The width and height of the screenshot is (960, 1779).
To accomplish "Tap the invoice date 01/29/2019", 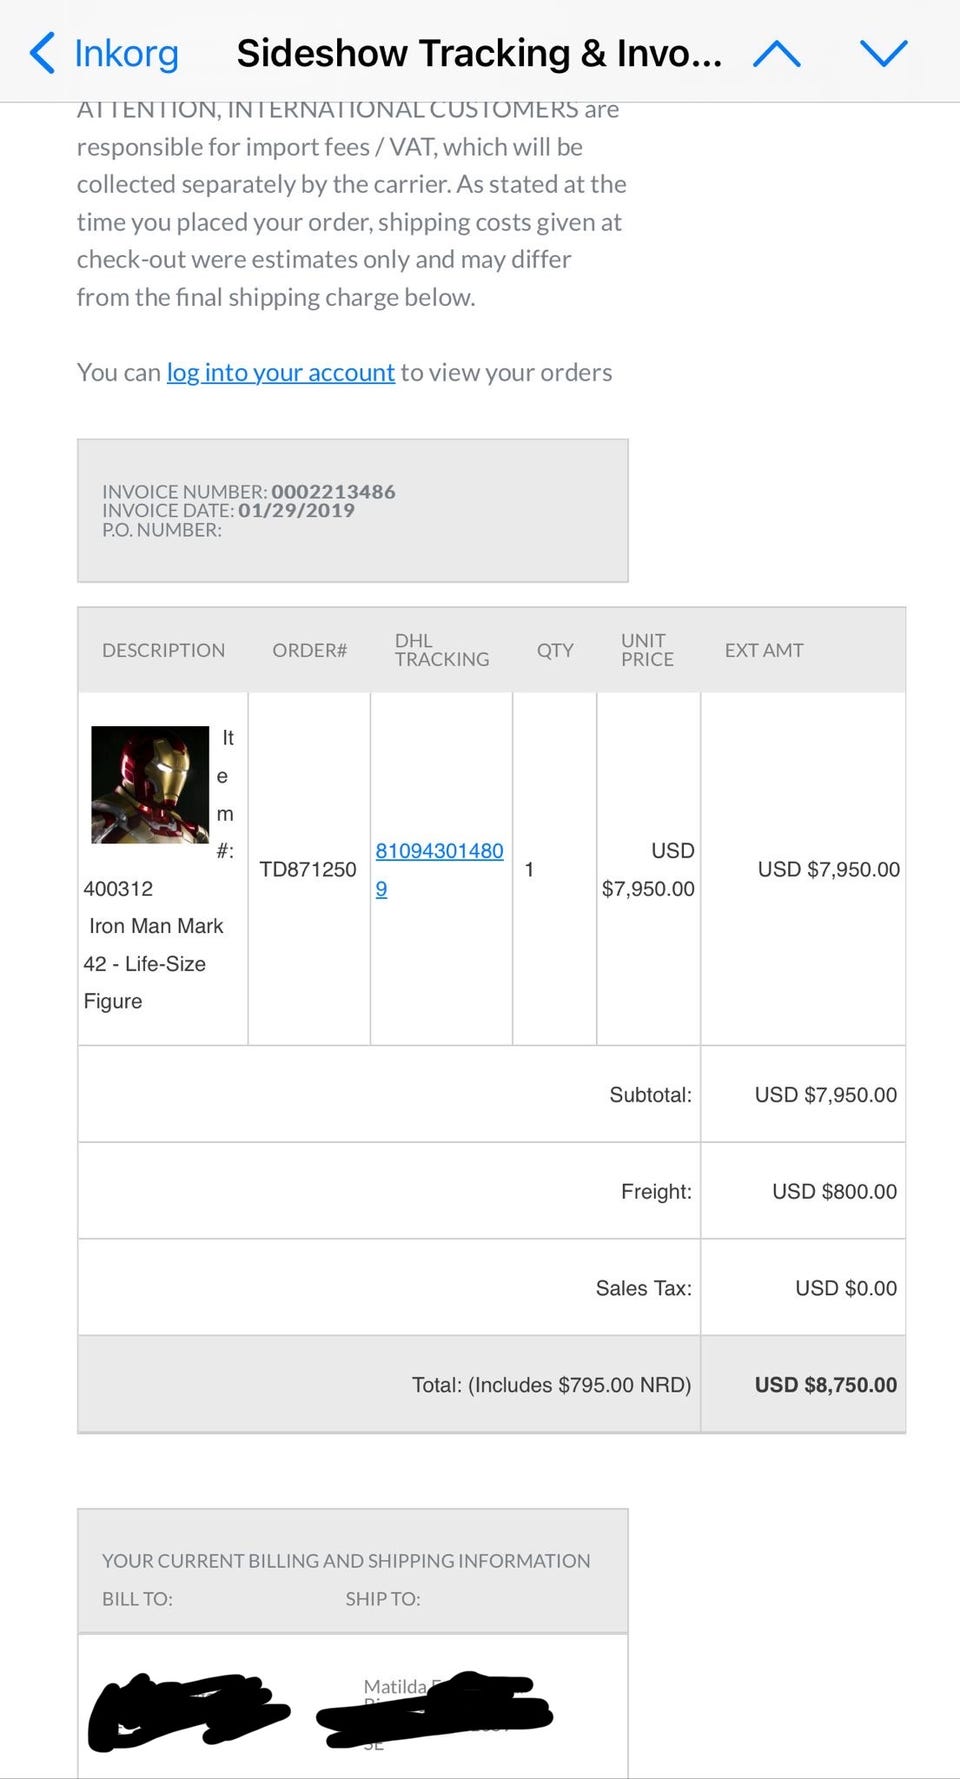I will 296,511.
